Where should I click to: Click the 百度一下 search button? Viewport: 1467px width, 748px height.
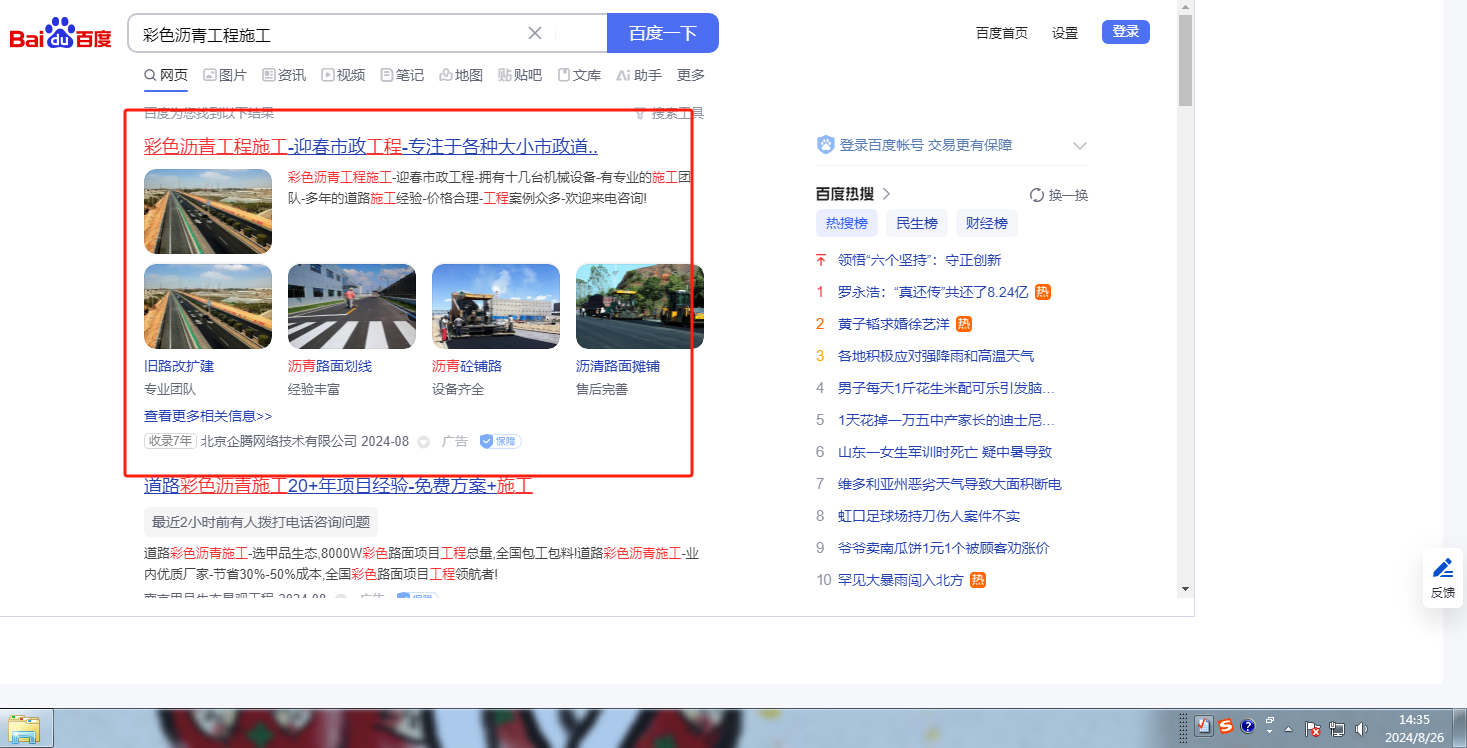point(663,33)
